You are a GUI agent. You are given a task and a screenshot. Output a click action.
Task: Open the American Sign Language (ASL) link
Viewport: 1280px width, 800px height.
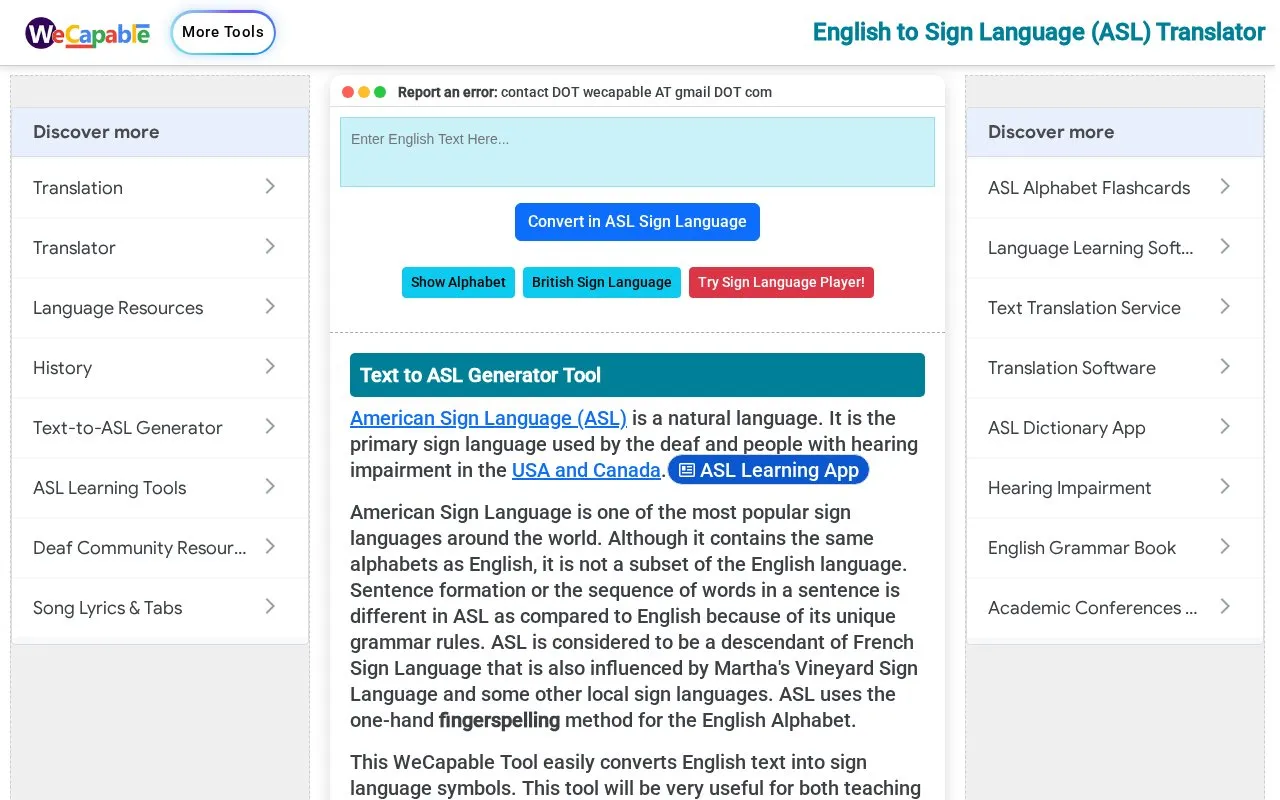click(488, 418)
